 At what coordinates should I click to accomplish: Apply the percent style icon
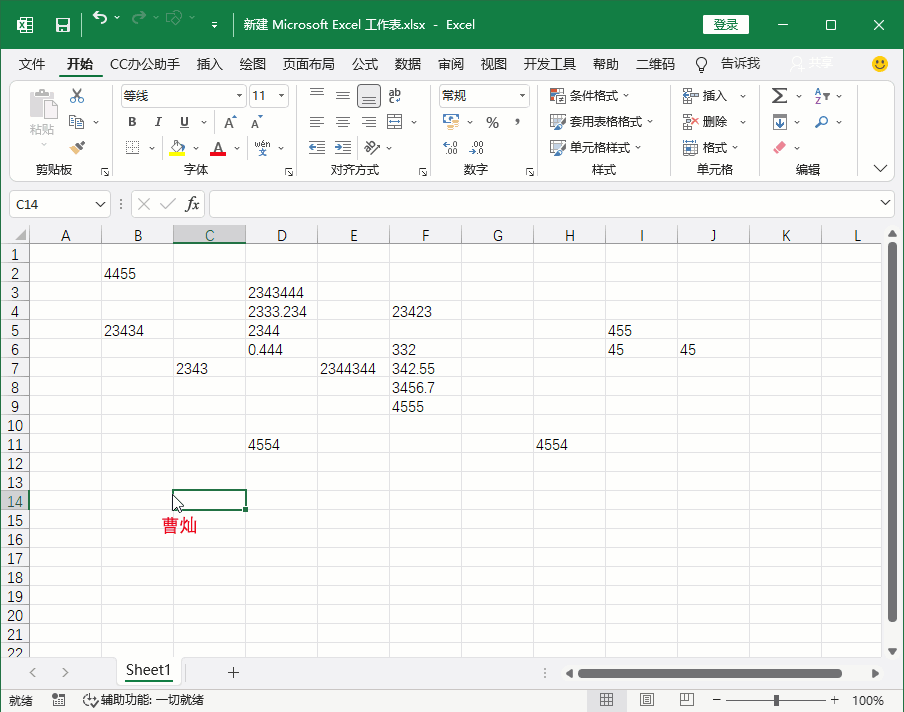click(x=492, y=122)
